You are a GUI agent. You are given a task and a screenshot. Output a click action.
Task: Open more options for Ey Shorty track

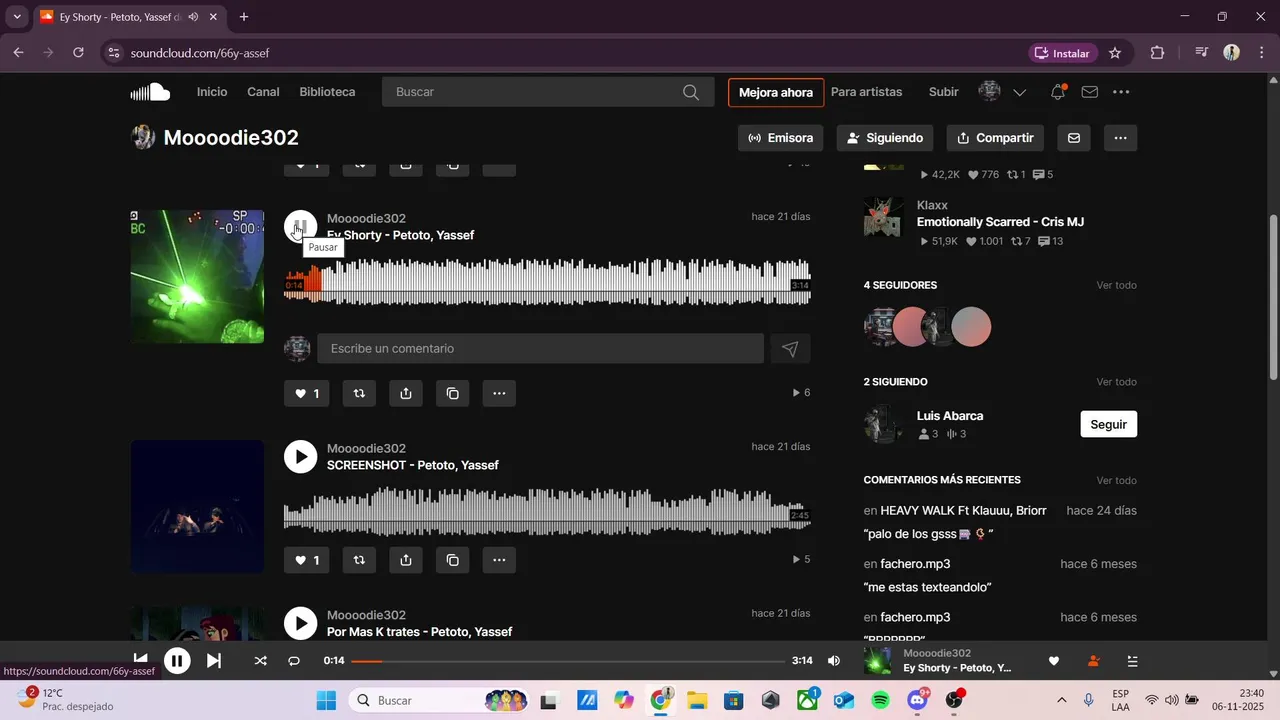(499, 393)
